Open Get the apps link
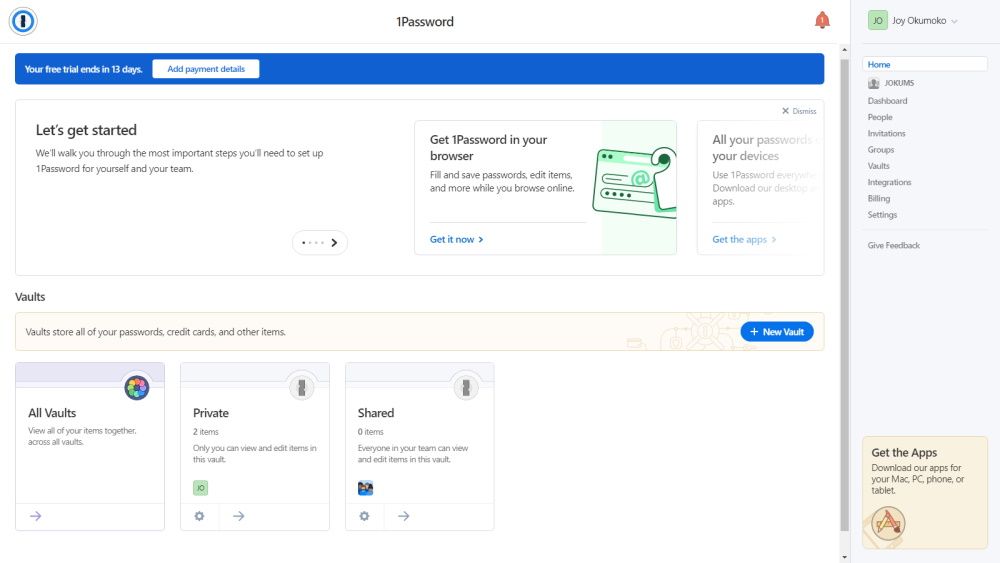 click(x=744, y=239)
